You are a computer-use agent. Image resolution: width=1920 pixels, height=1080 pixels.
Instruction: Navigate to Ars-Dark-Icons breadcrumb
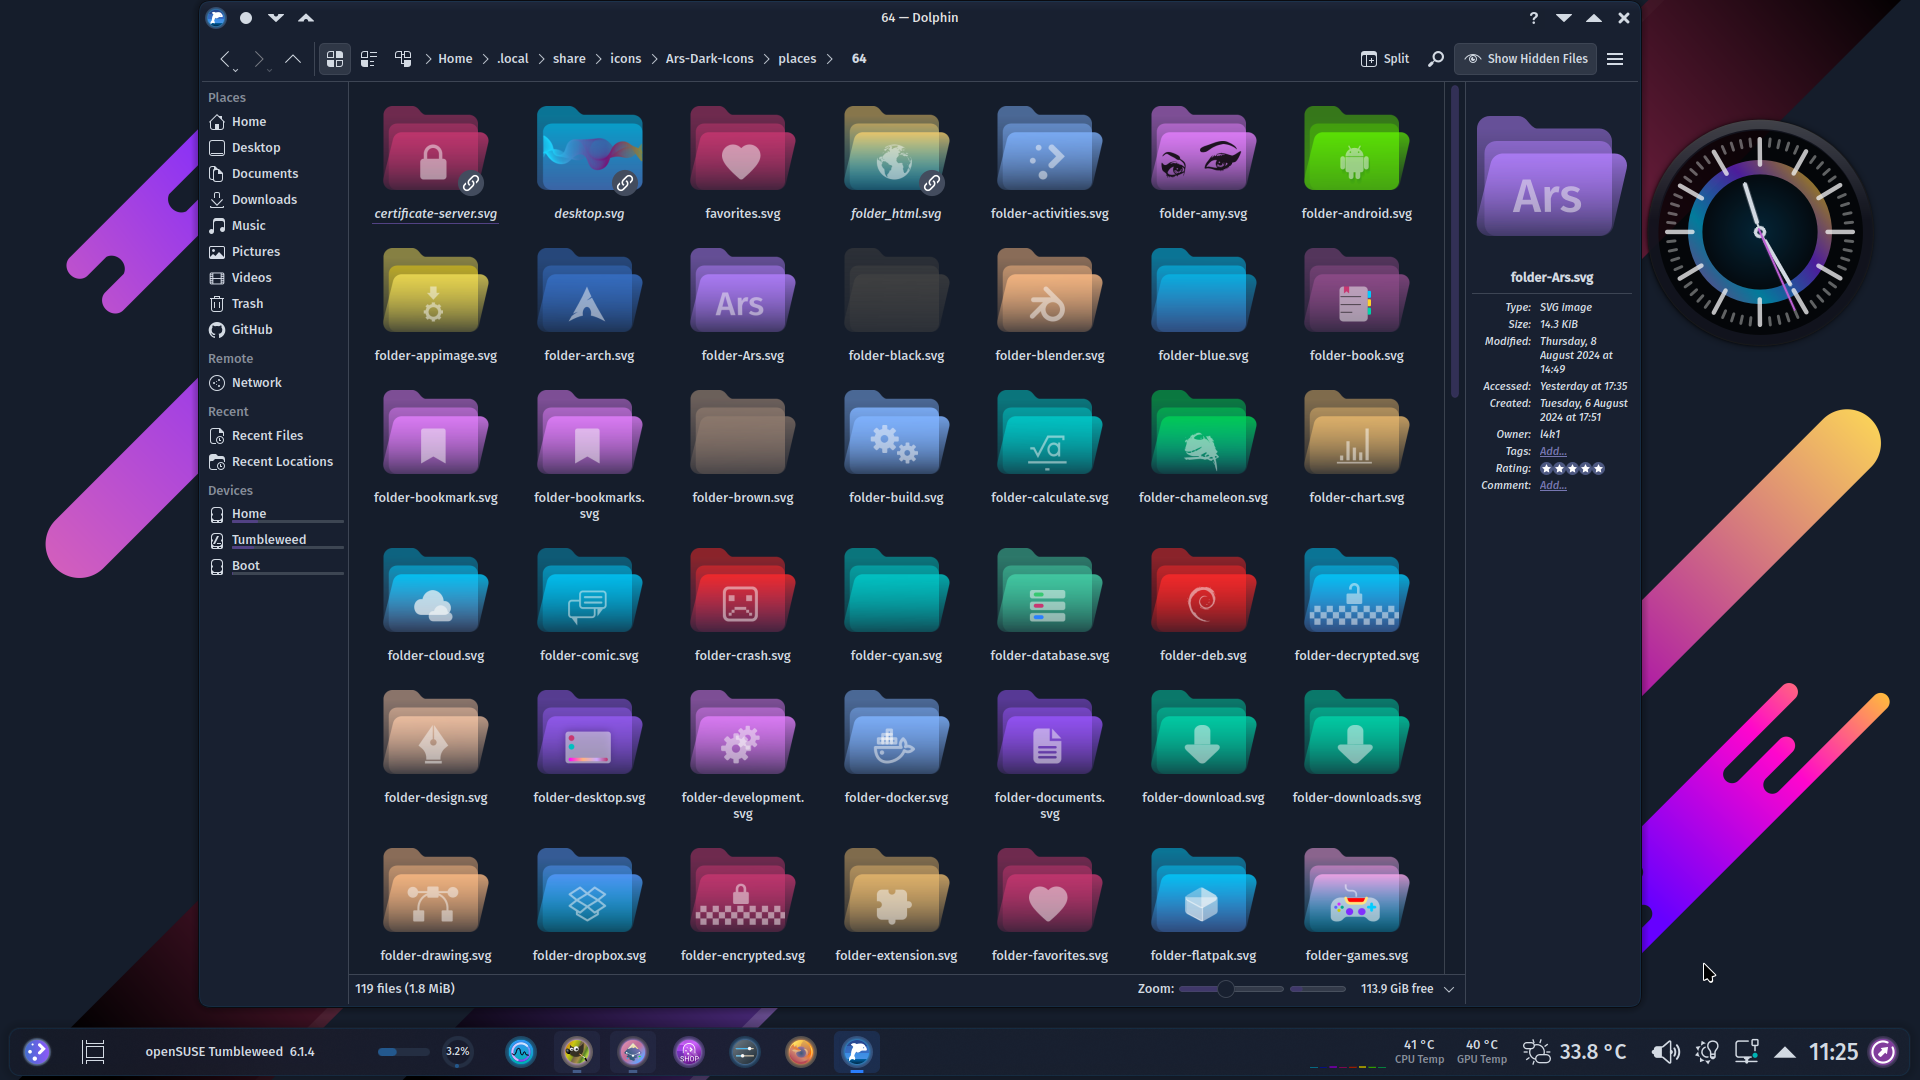[709, 59]
